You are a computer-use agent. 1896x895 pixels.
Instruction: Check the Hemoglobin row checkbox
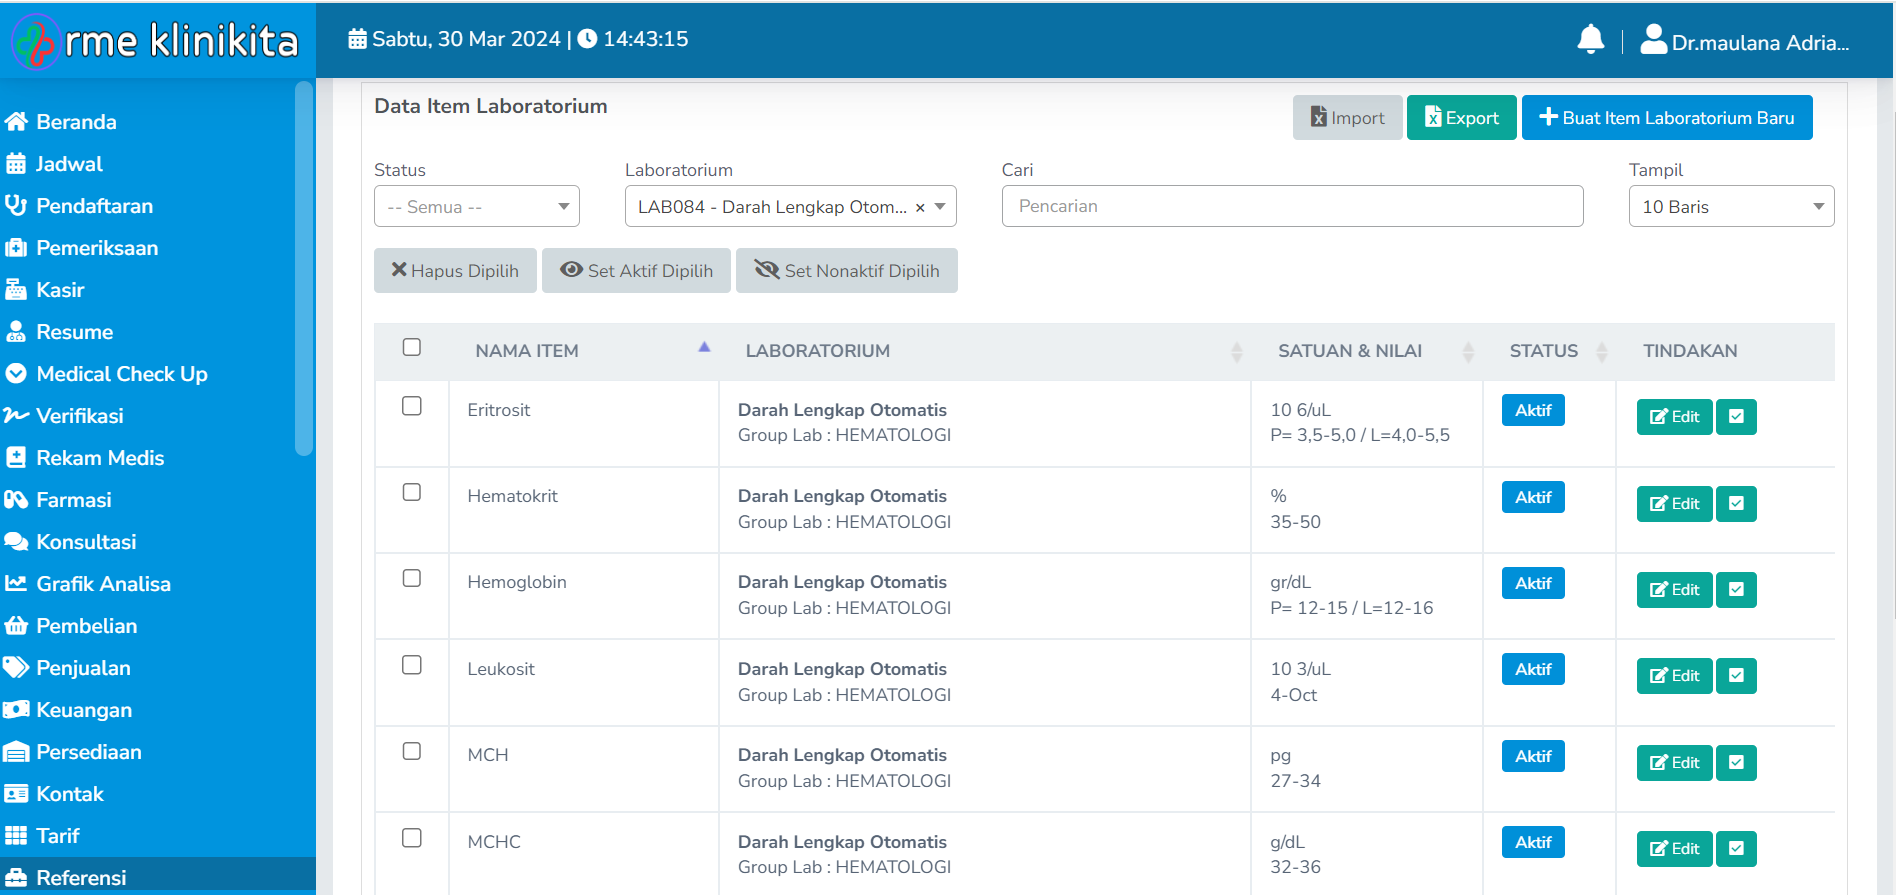[x=412, y=578]
